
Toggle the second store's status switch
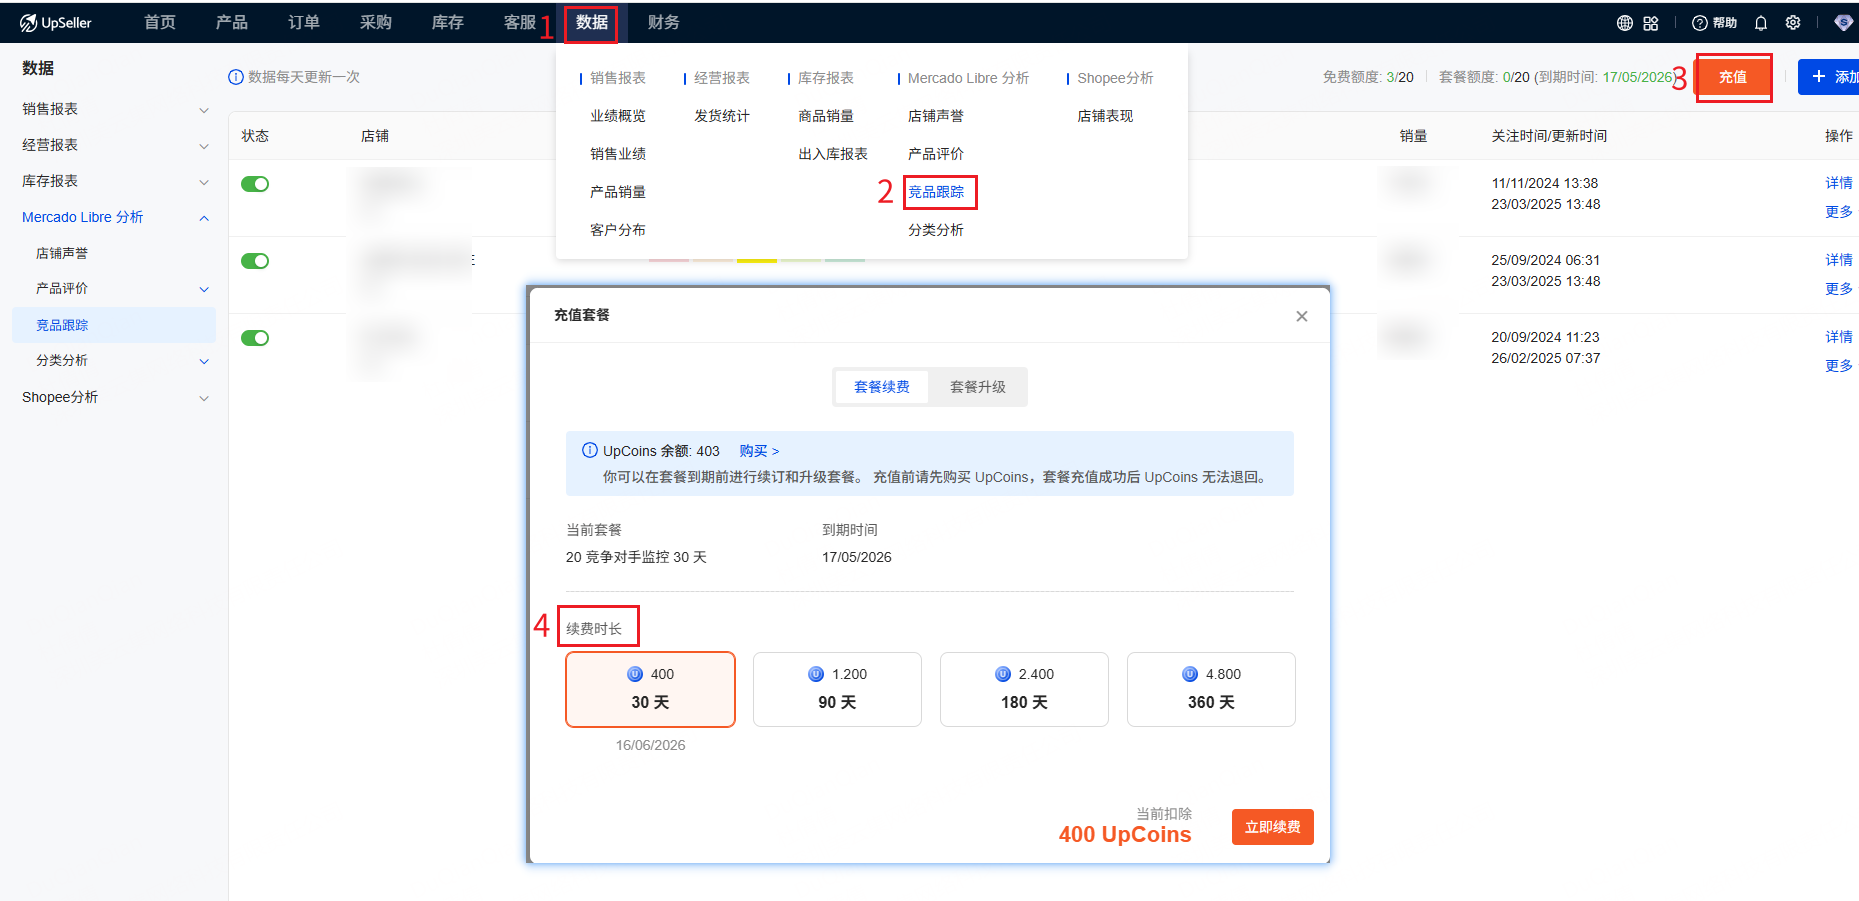(255, 261)
